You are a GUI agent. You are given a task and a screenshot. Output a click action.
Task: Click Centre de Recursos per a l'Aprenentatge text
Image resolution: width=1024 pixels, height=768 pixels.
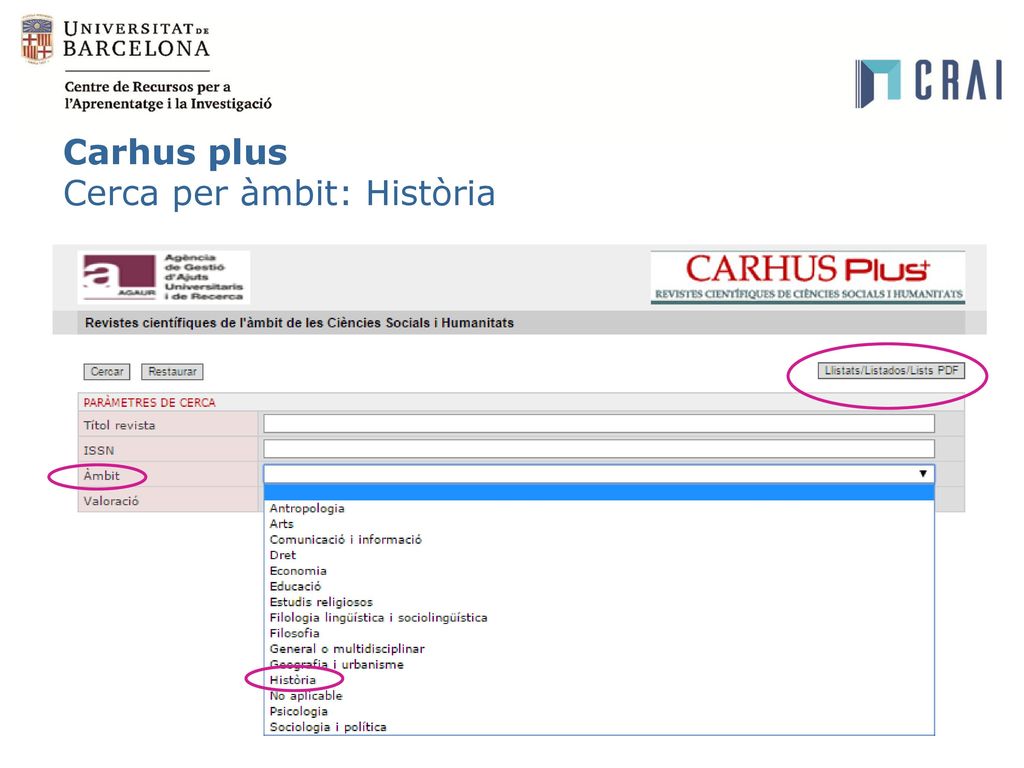coord(168,95)
